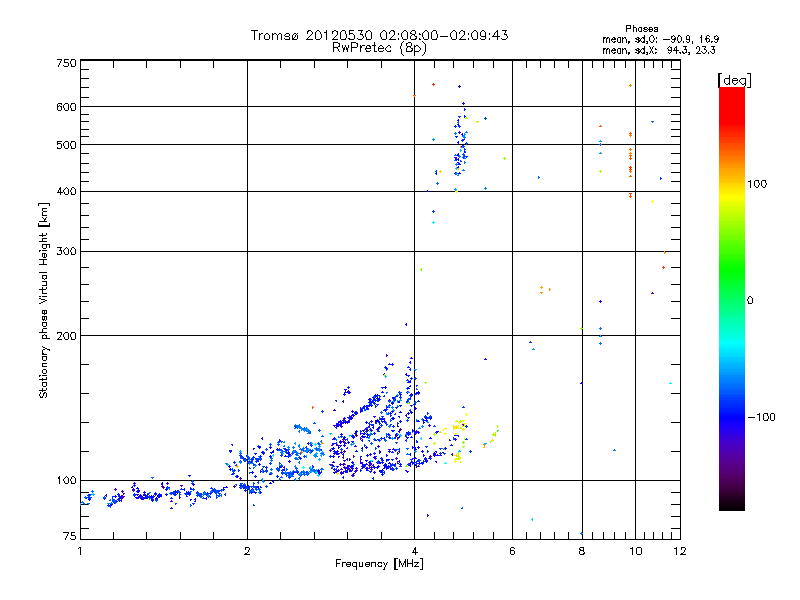
Task: Click the subtitle 'RwPretec (8p)'
Action: point(379,48)
